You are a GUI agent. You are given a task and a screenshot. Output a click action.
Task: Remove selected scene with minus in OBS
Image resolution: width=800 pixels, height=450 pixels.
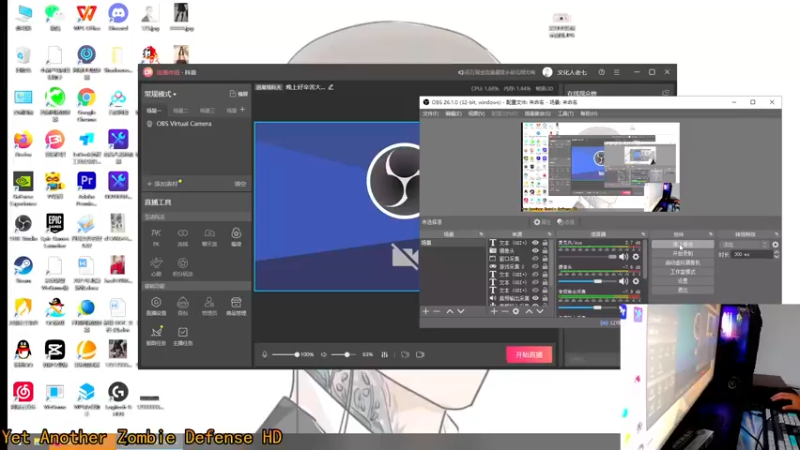point(437,311)
